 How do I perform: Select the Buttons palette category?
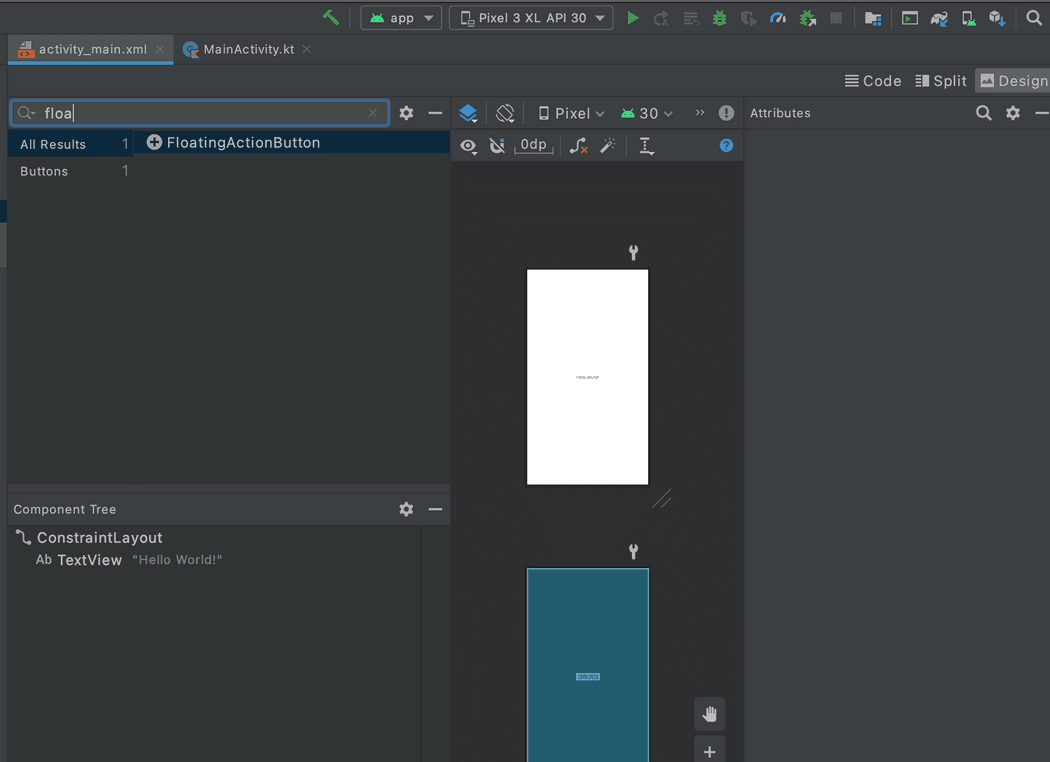coord(44,171)
